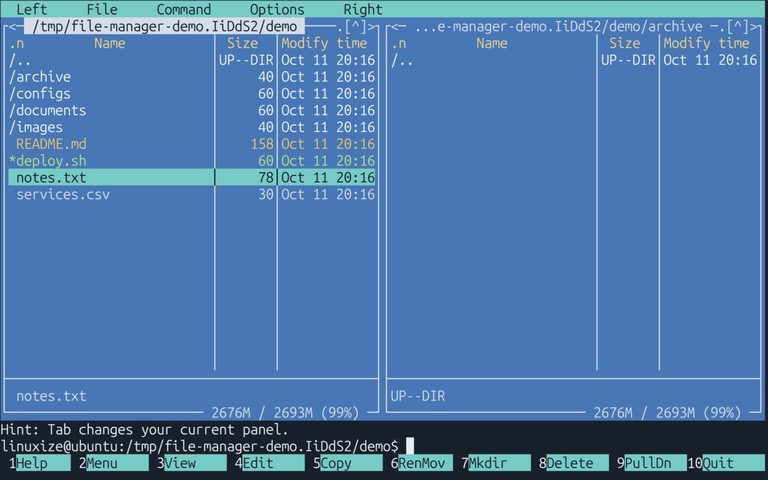This screenshot has height=480, width=768.
Task: Click right panel history forward arrow
Action: pyautogui.click(x=754, y=26)
